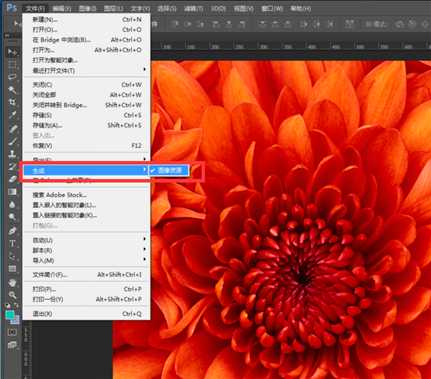This screenshot has height=379, width=431.
Task: Open the 3D(D) menu
Action: pyautogui.click(x=218, y=8)
